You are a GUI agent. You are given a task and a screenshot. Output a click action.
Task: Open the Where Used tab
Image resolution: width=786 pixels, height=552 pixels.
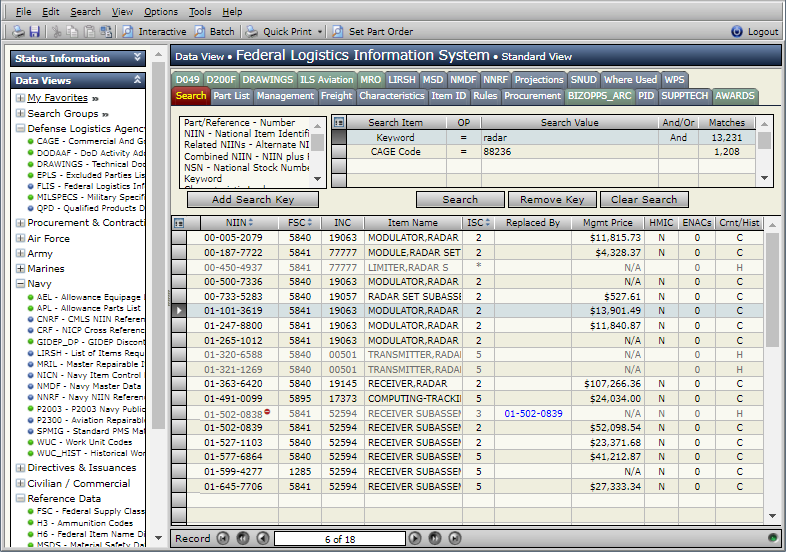coord(630,80)
